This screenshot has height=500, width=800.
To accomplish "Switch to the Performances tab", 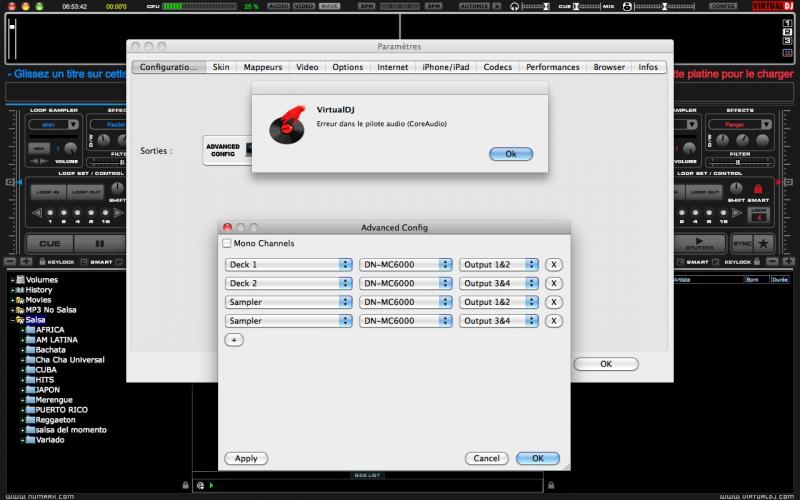I will click(x=553, y=67).
